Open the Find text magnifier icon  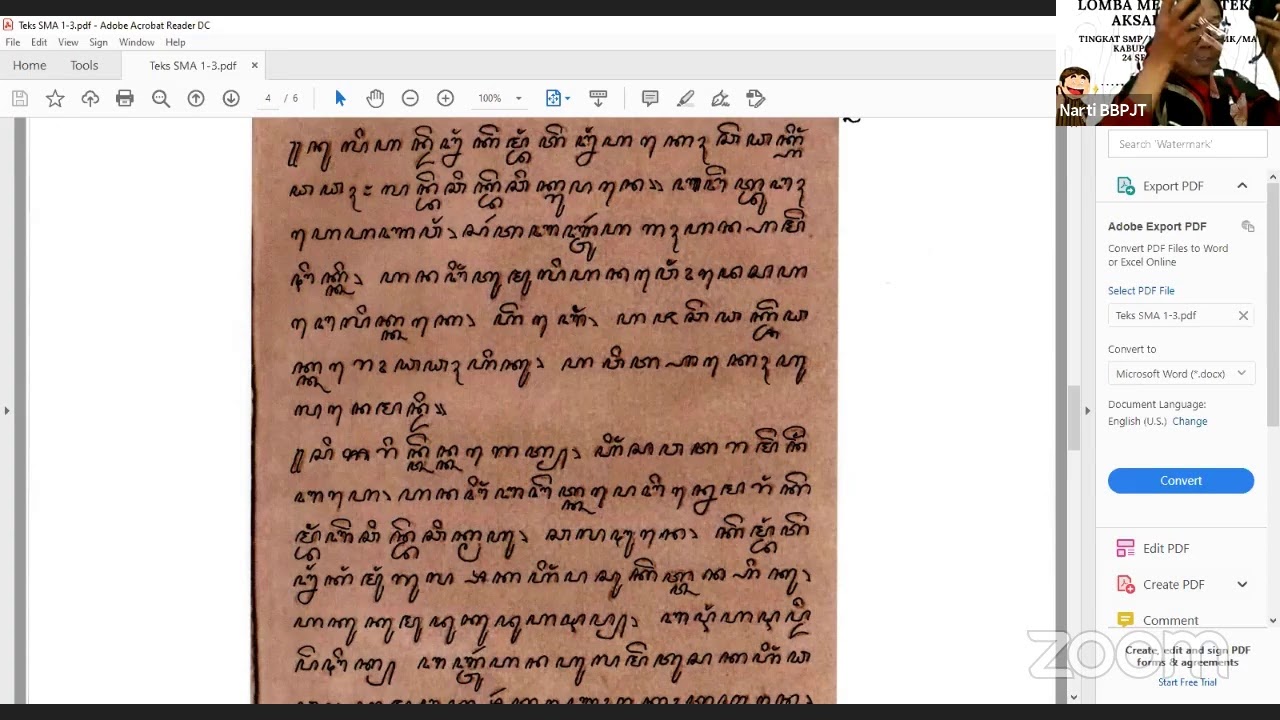coord(160,98)
